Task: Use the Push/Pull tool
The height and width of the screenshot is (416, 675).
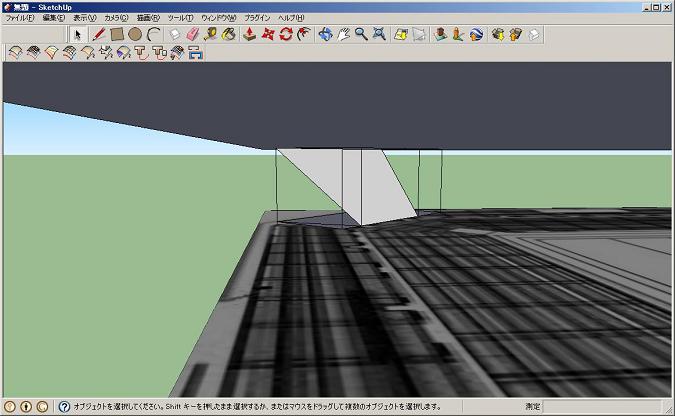Action: click(250, 35)
